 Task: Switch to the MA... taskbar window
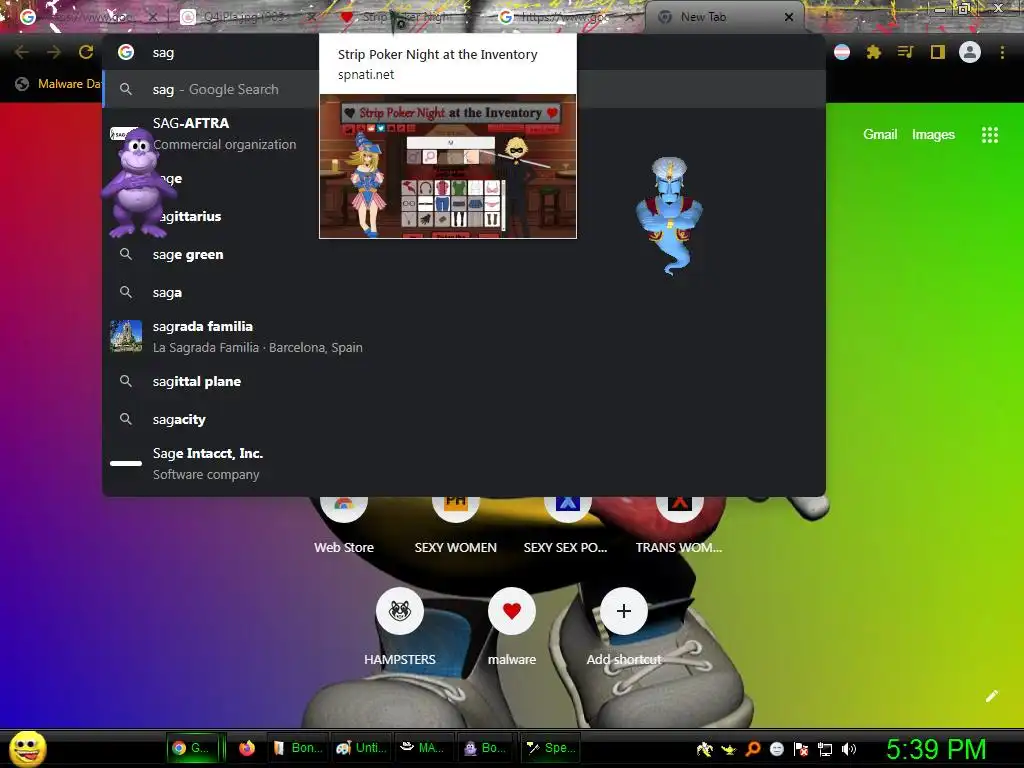pyautogui.click(x=424, y=748)
